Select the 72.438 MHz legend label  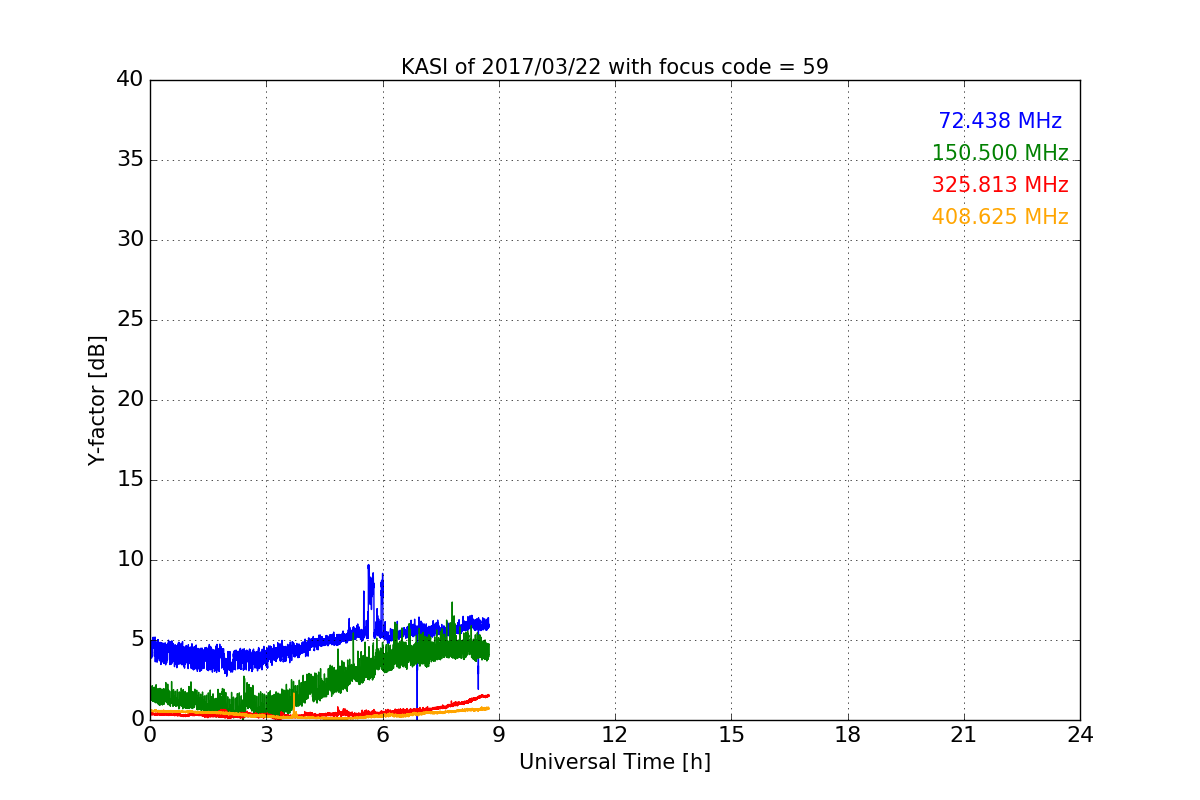point(1000,121)
